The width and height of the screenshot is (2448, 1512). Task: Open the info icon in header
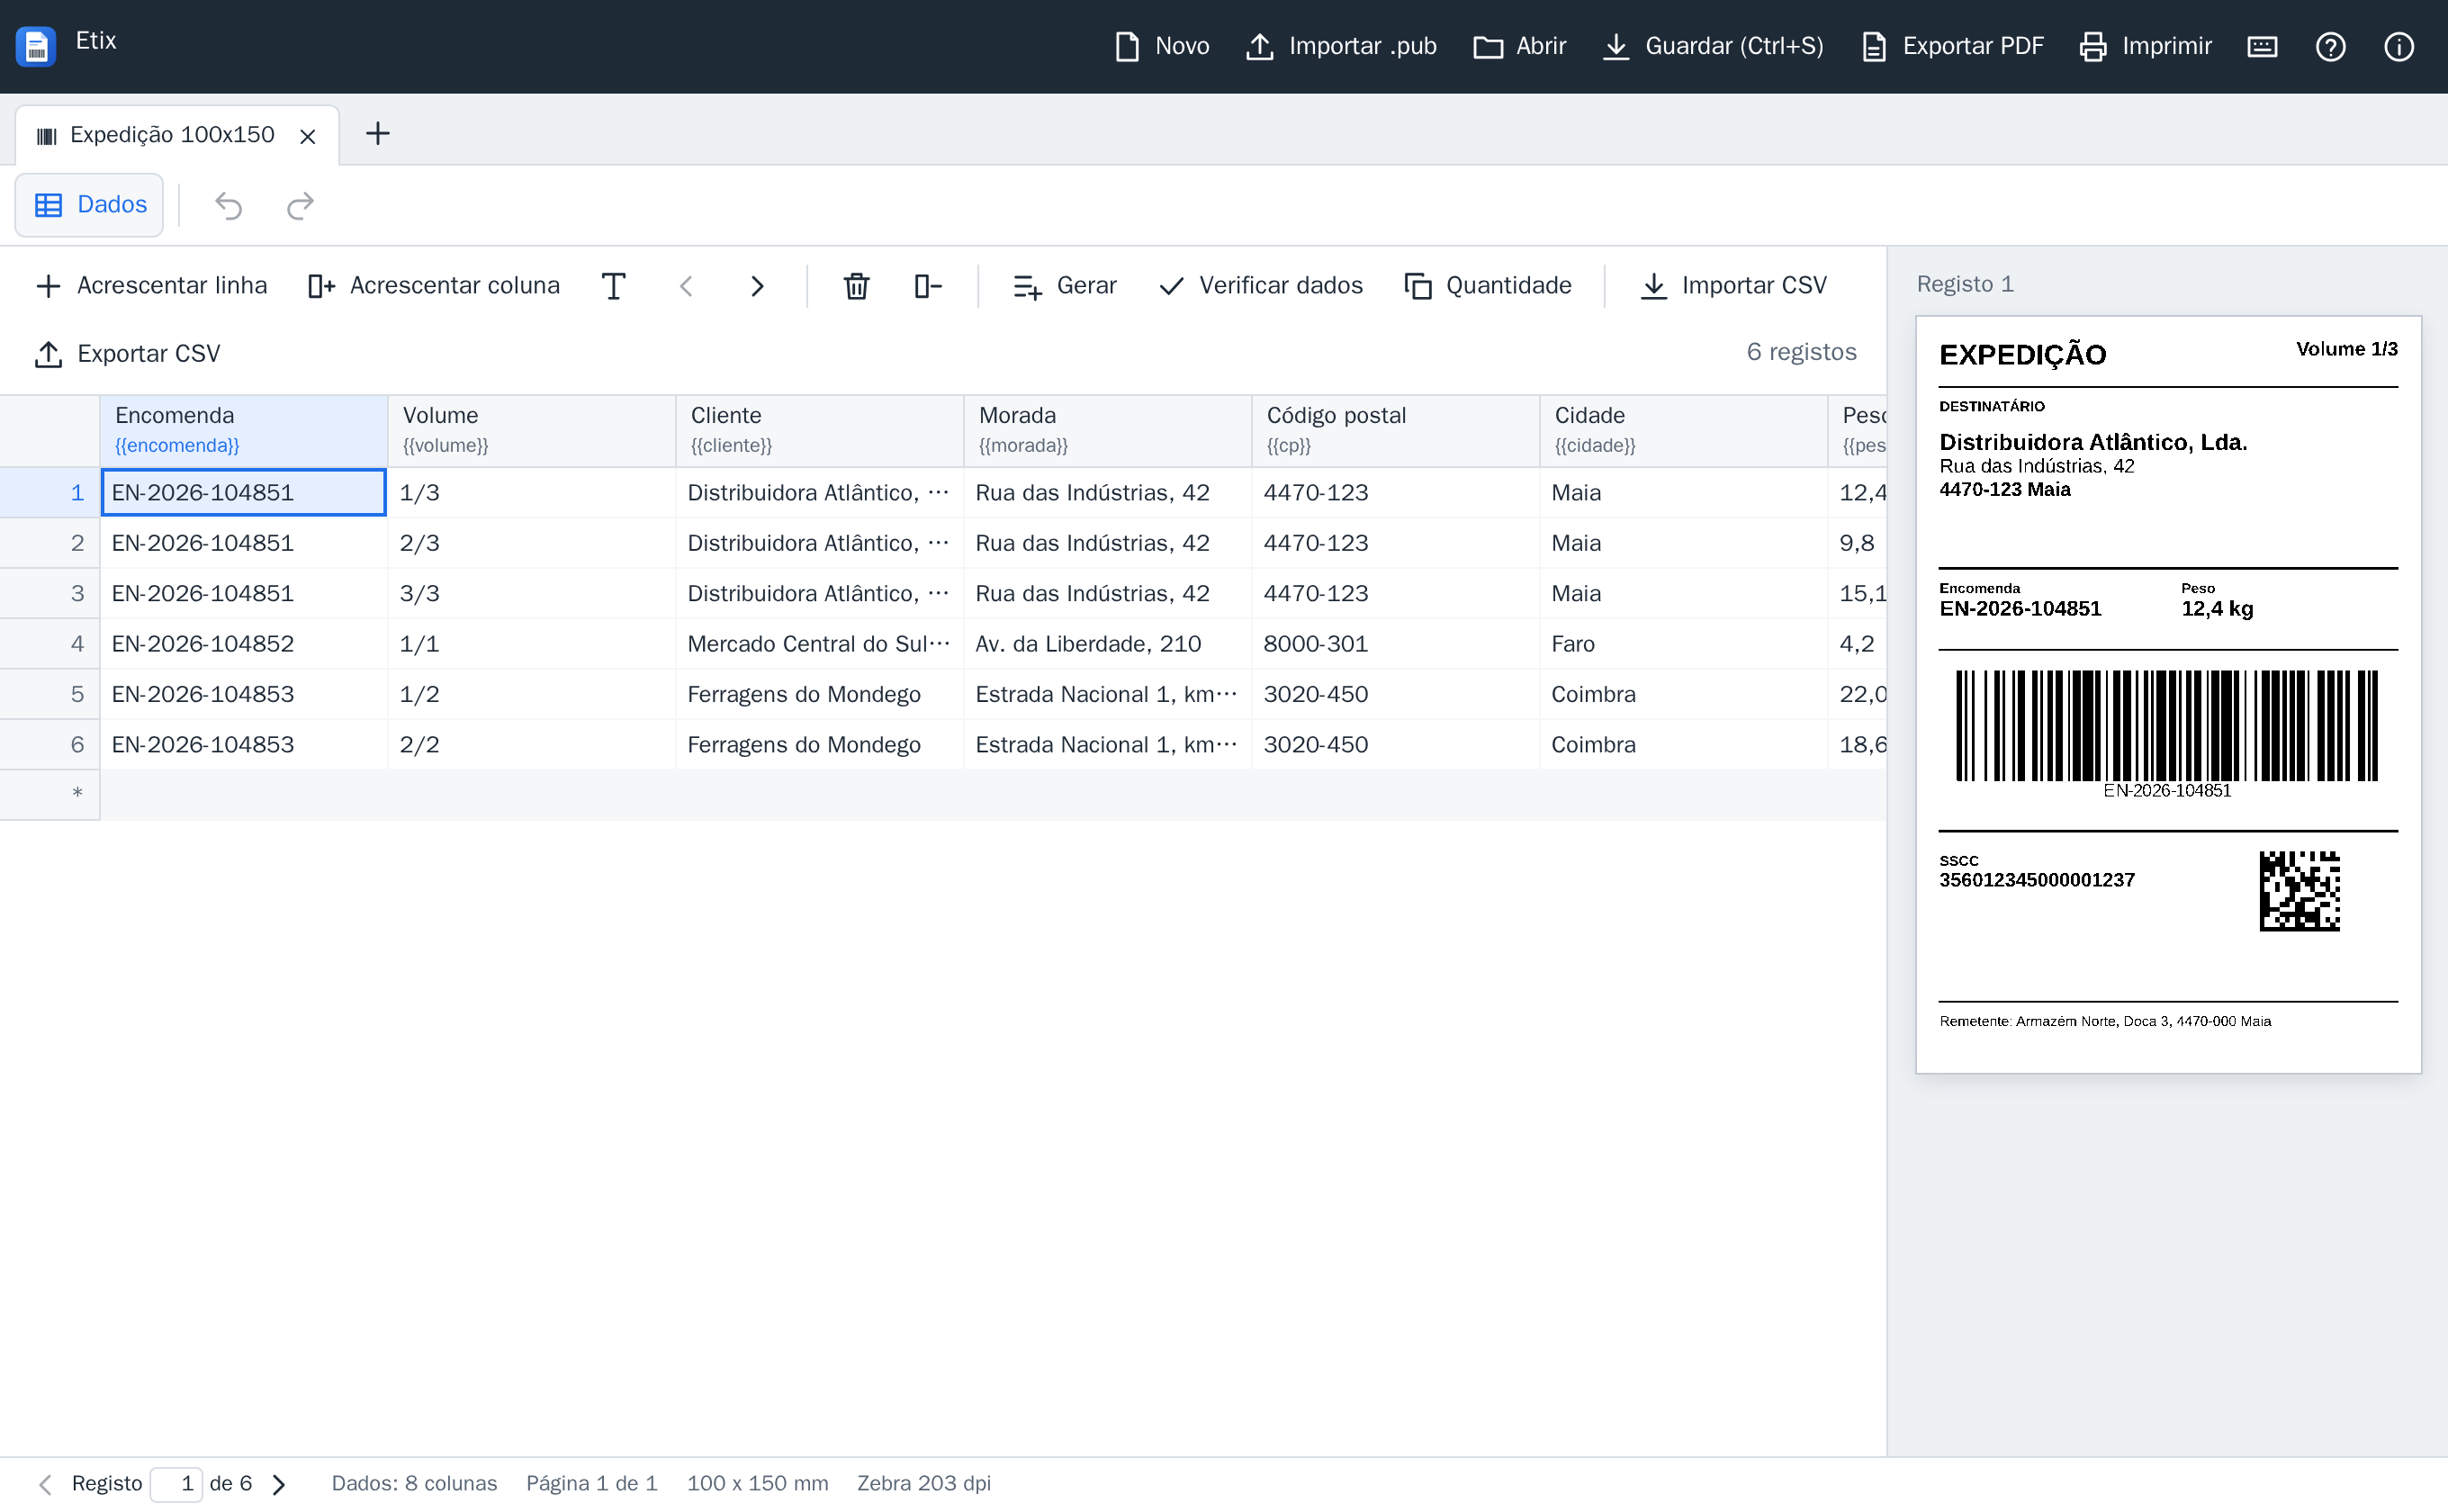coord(2398,46)
